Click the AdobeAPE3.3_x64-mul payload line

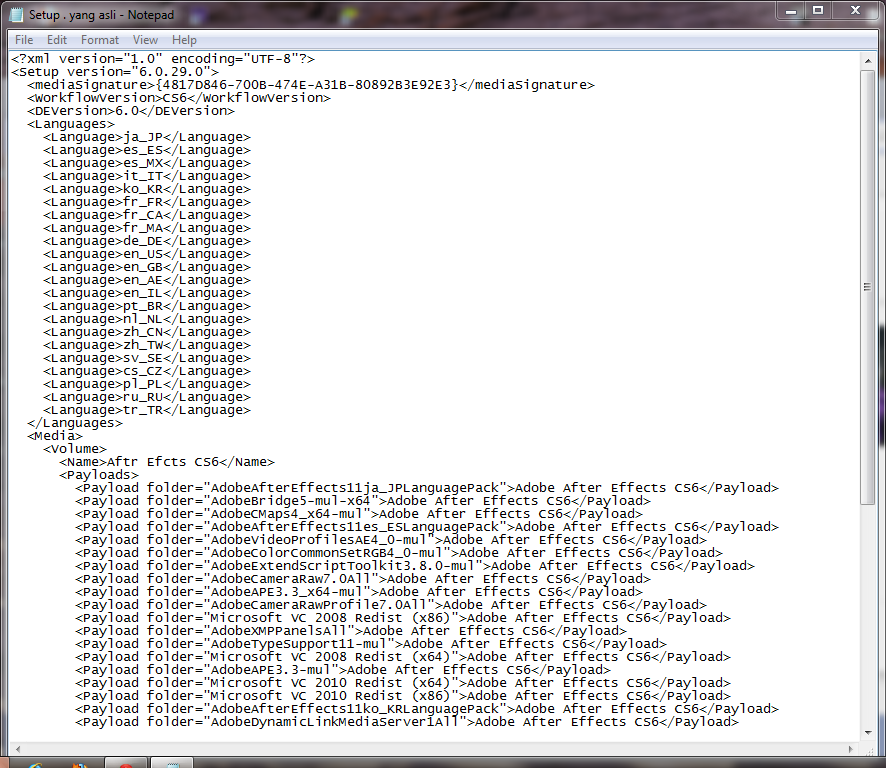point(359,592)
